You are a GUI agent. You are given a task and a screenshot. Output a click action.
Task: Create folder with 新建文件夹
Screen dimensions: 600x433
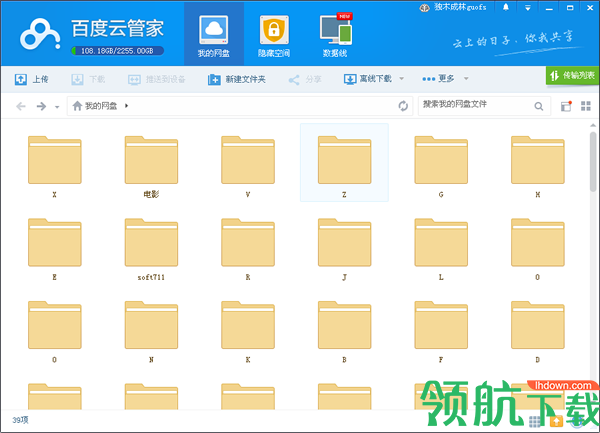(x=236, y=79)
